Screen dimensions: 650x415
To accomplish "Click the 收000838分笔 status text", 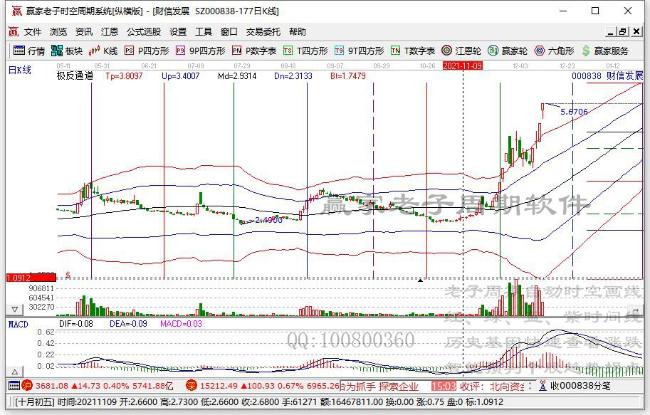I will 580,386.
